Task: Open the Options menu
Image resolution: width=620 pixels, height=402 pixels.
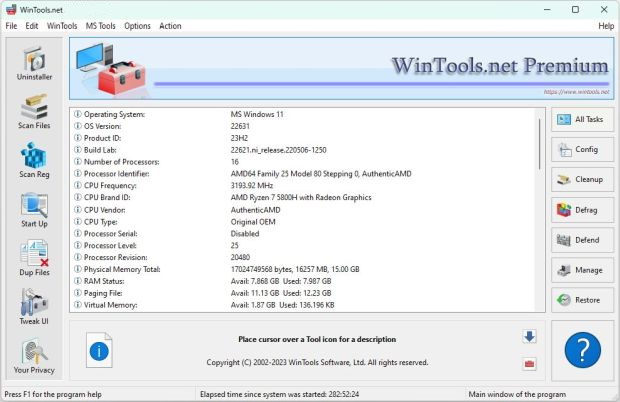Action: (137, 26)
